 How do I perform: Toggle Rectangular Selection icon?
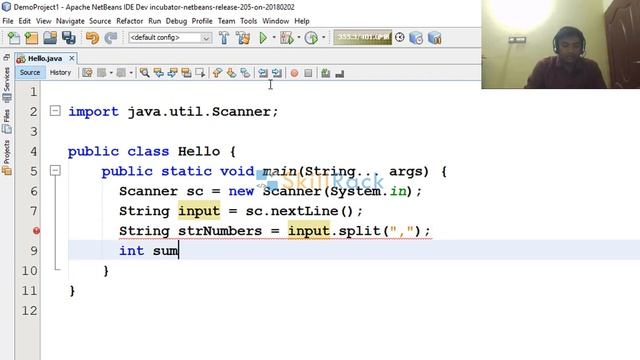200,73
